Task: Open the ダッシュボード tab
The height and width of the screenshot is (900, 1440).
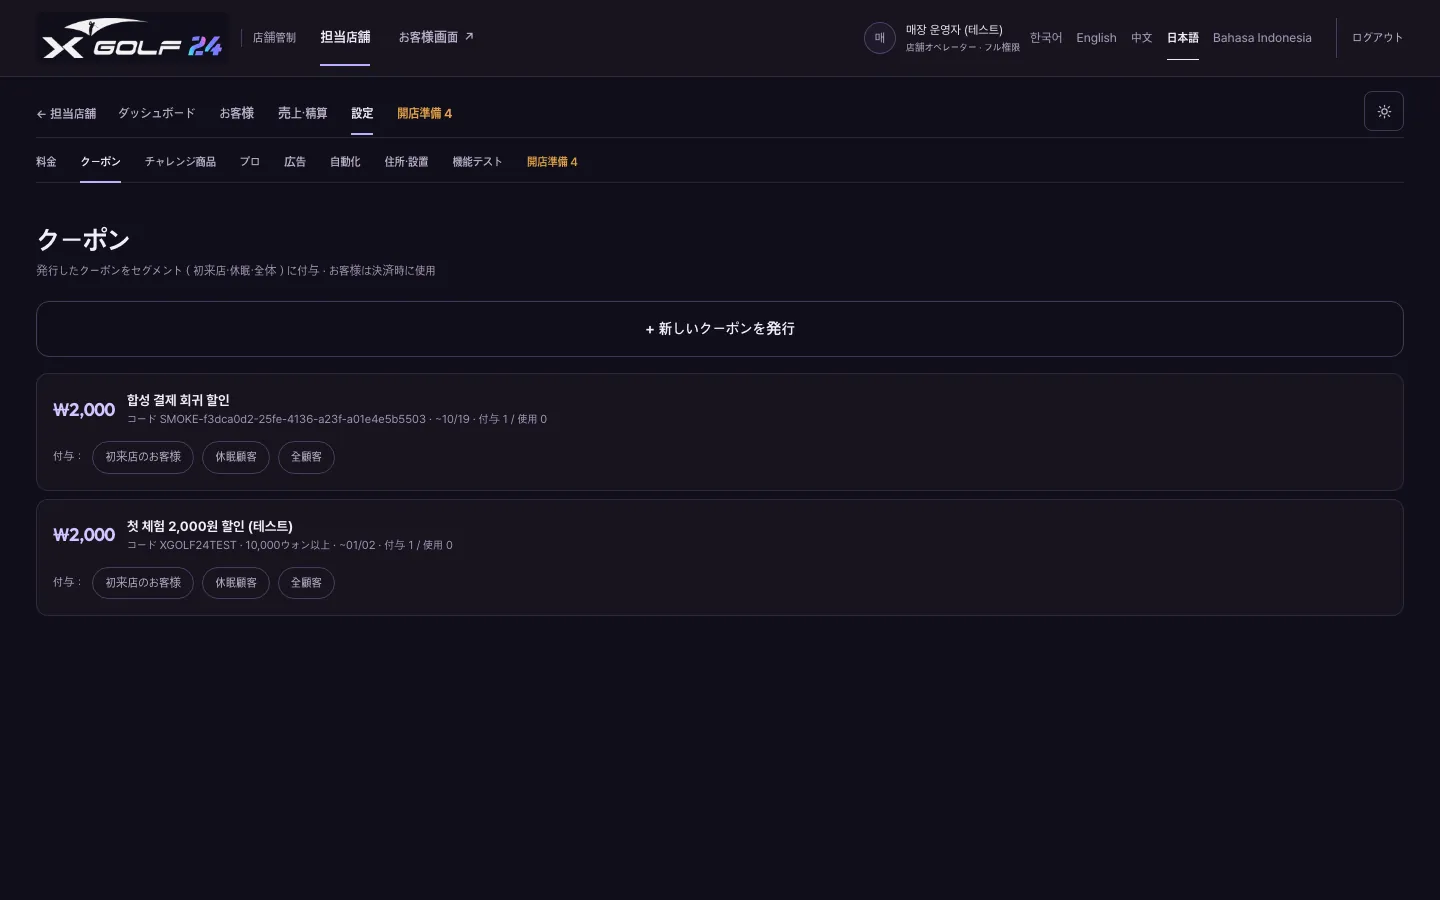Action: tap(156, 113)
